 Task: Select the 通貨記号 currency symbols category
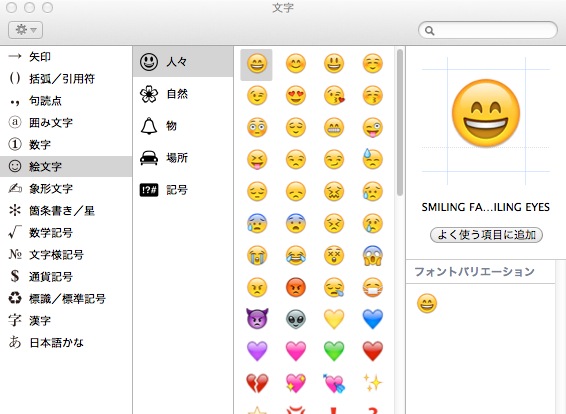click(x=66, y=276)
